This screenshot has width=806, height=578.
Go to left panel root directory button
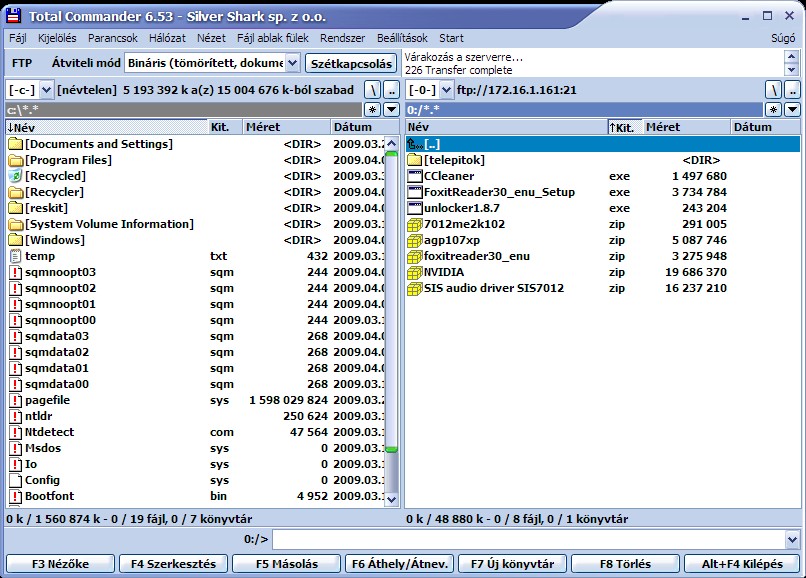[x=372, y=90]
